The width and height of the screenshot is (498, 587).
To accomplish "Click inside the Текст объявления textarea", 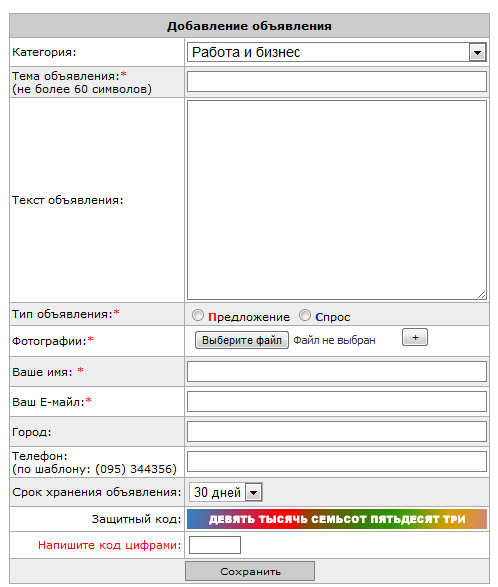I will (337, 200).
